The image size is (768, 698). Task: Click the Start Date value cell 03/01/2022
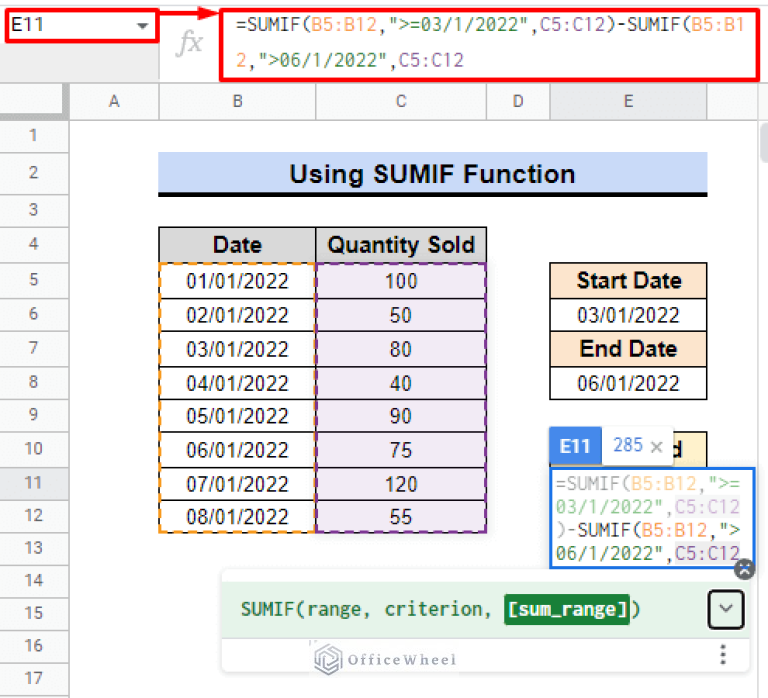(628, 315)
